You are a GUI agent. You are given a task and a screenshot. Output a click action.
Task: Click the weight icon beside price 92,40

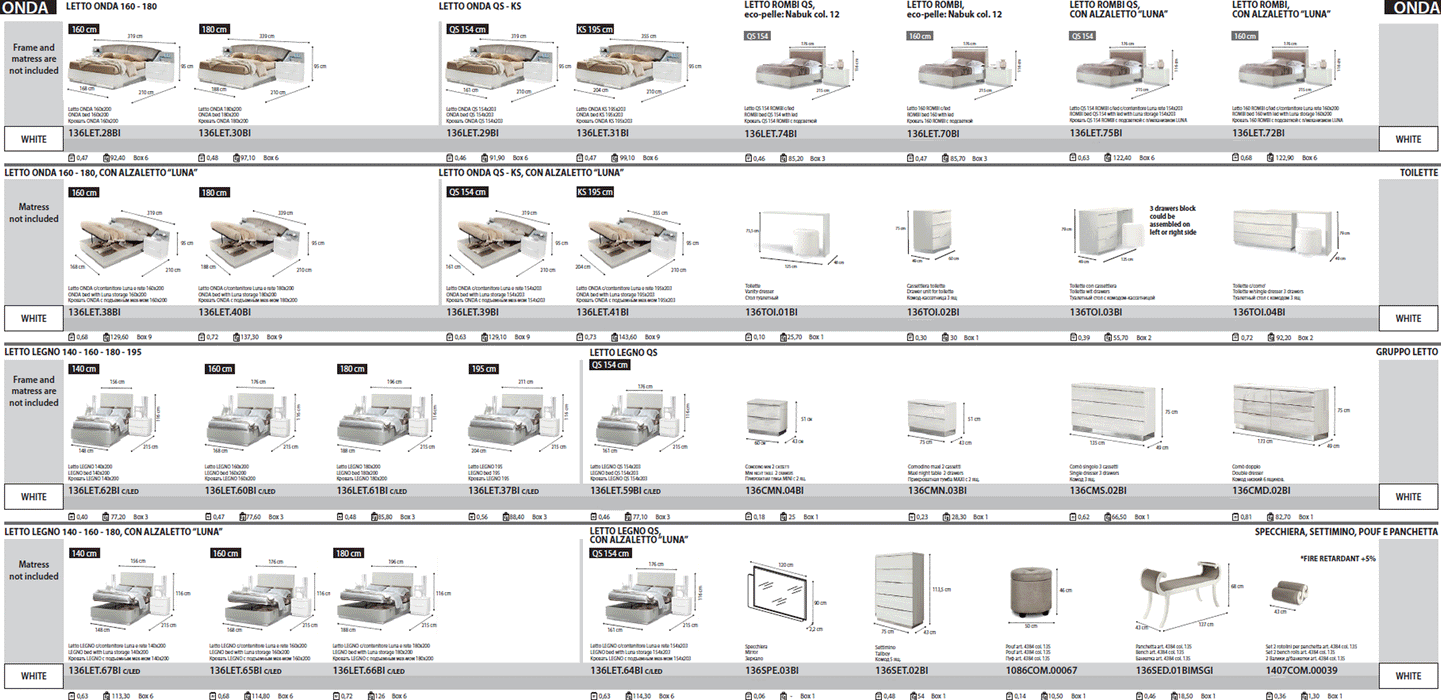click(106, 157)
